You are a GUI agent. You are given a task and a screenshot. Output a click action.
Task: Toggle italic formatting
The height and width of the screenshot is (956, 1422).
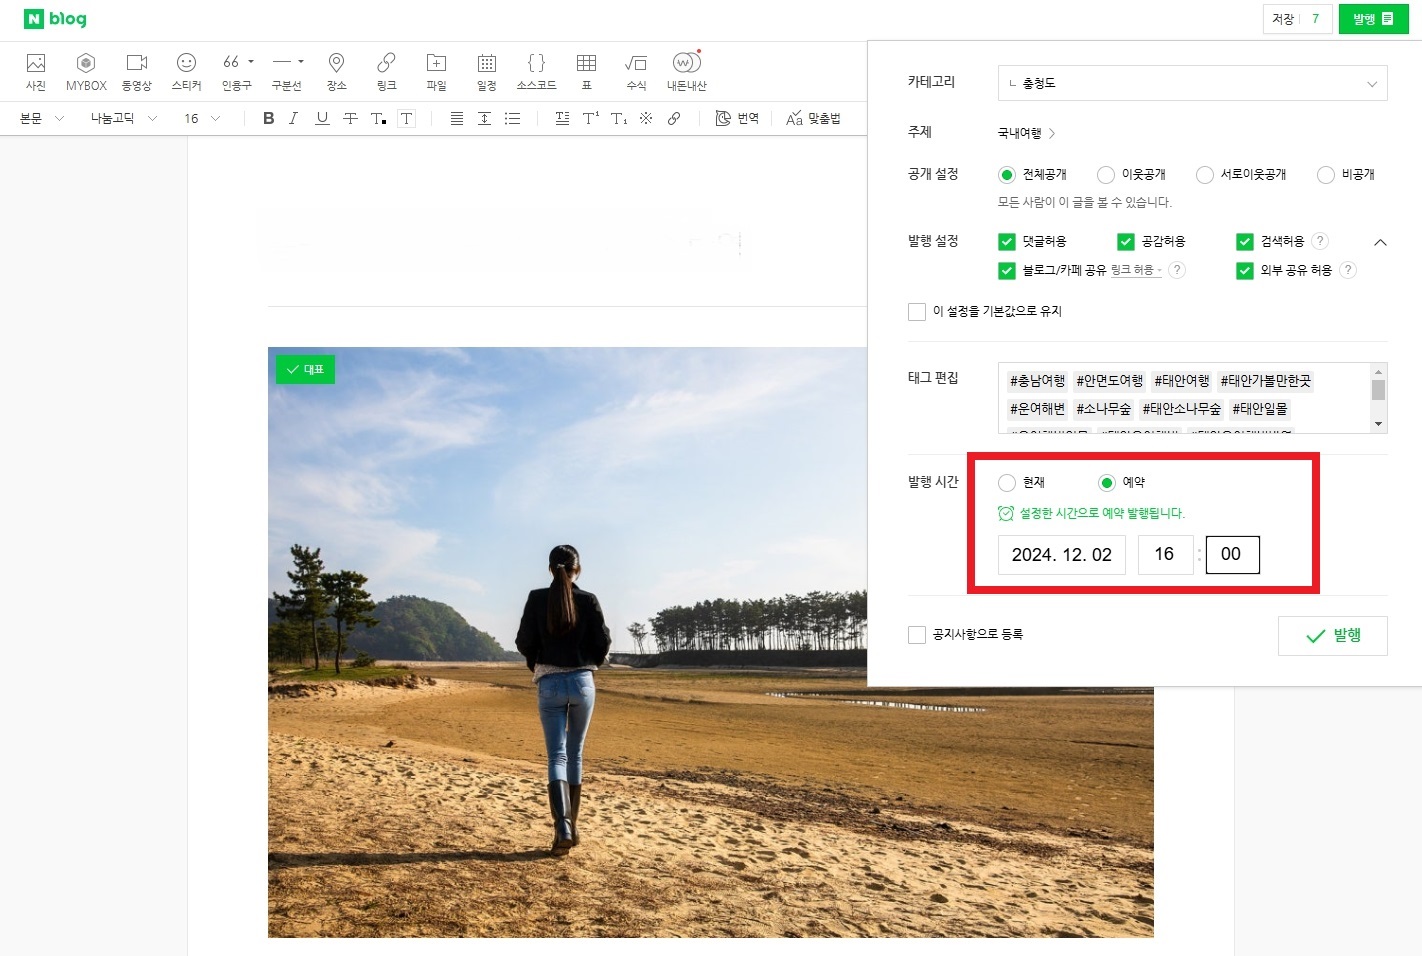[x=294, y=118]
